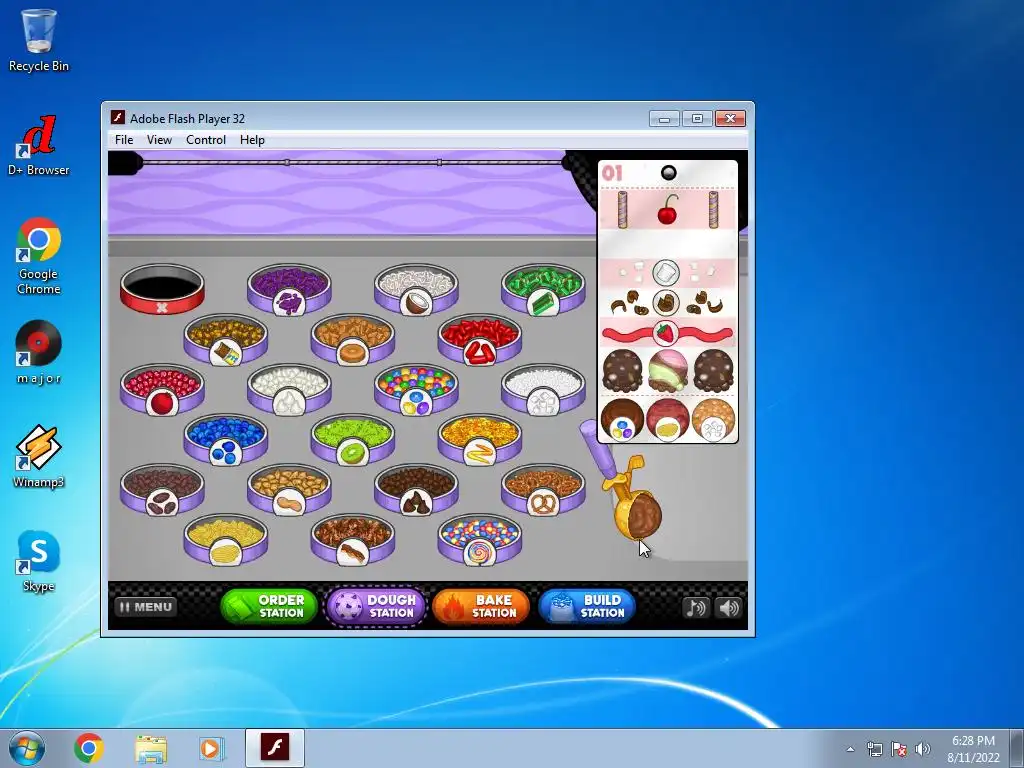Open the File menu
Screen dimensions: 1024x768
pos(123,140)
